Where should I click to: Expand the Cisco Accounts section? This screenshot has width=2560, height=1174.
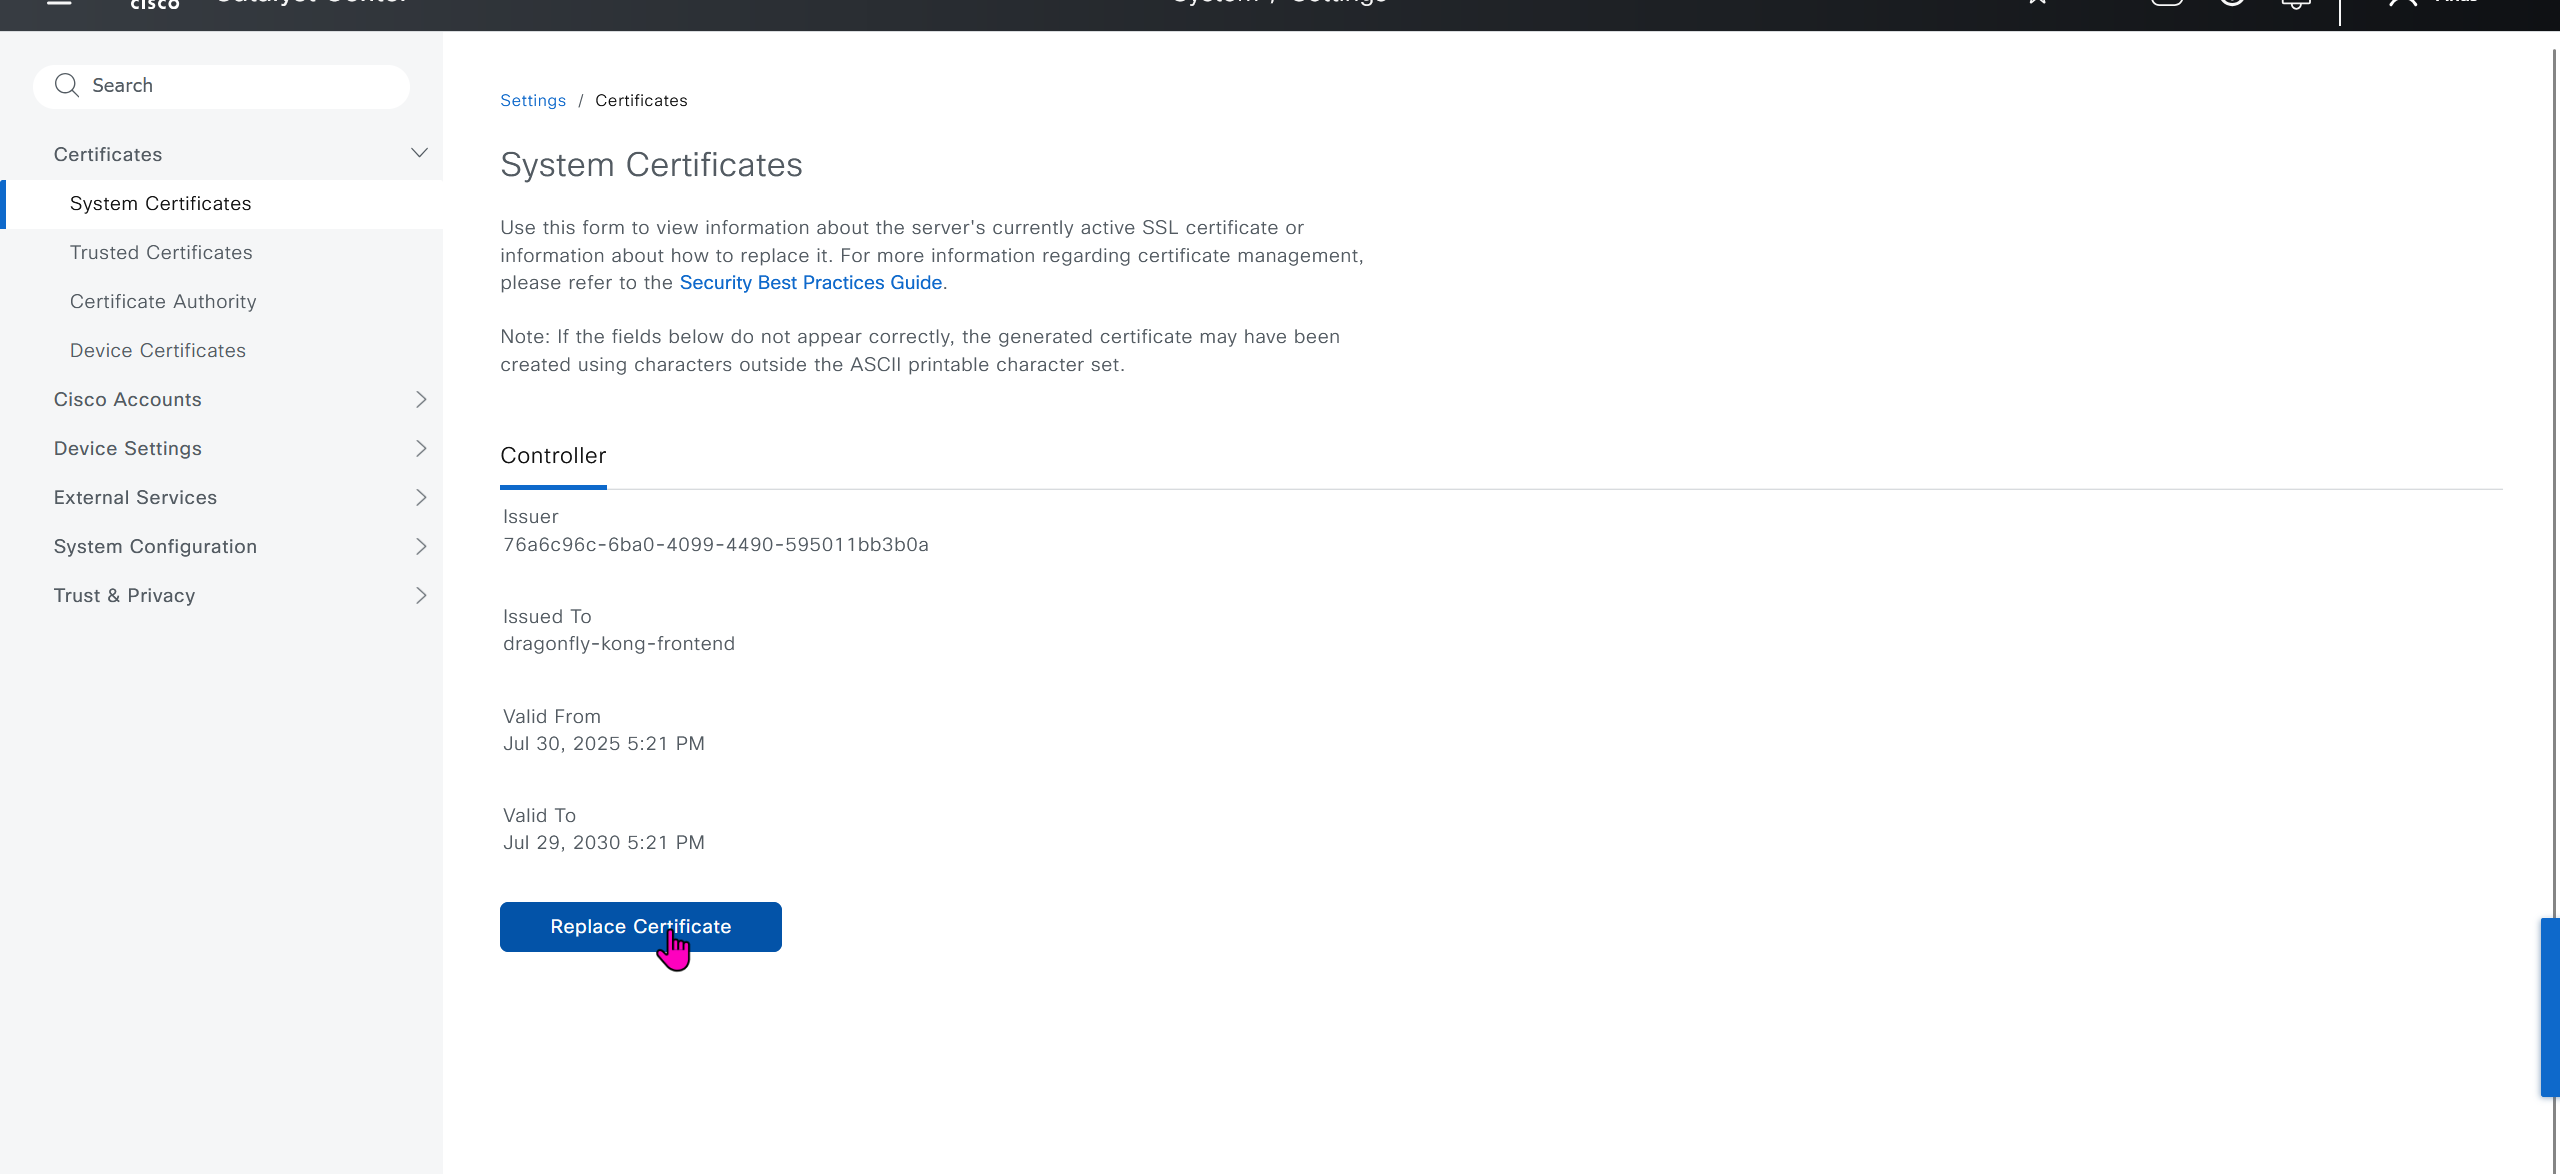(420, 399)
